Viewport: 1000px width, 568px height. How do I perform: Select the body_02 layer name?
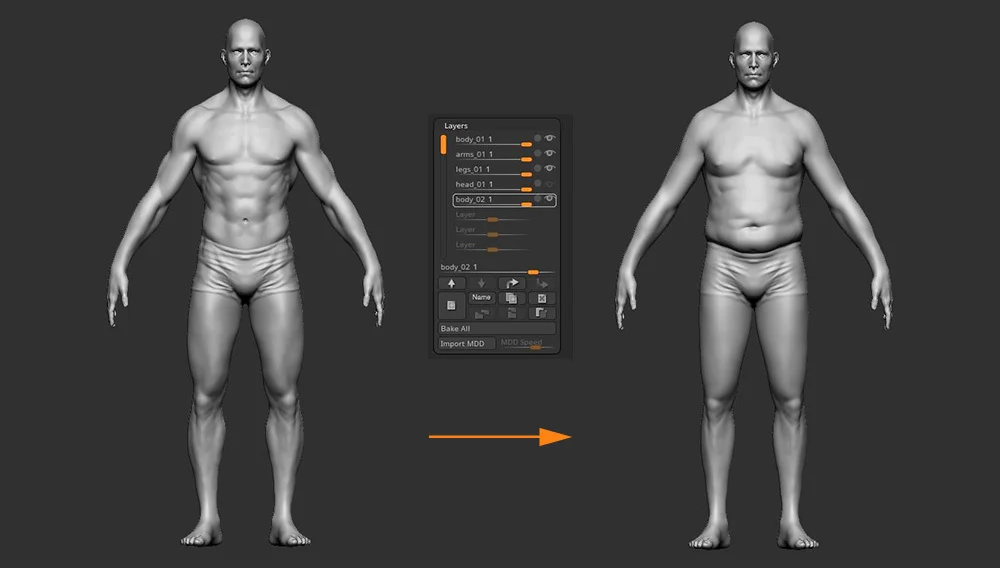point(473,200)
